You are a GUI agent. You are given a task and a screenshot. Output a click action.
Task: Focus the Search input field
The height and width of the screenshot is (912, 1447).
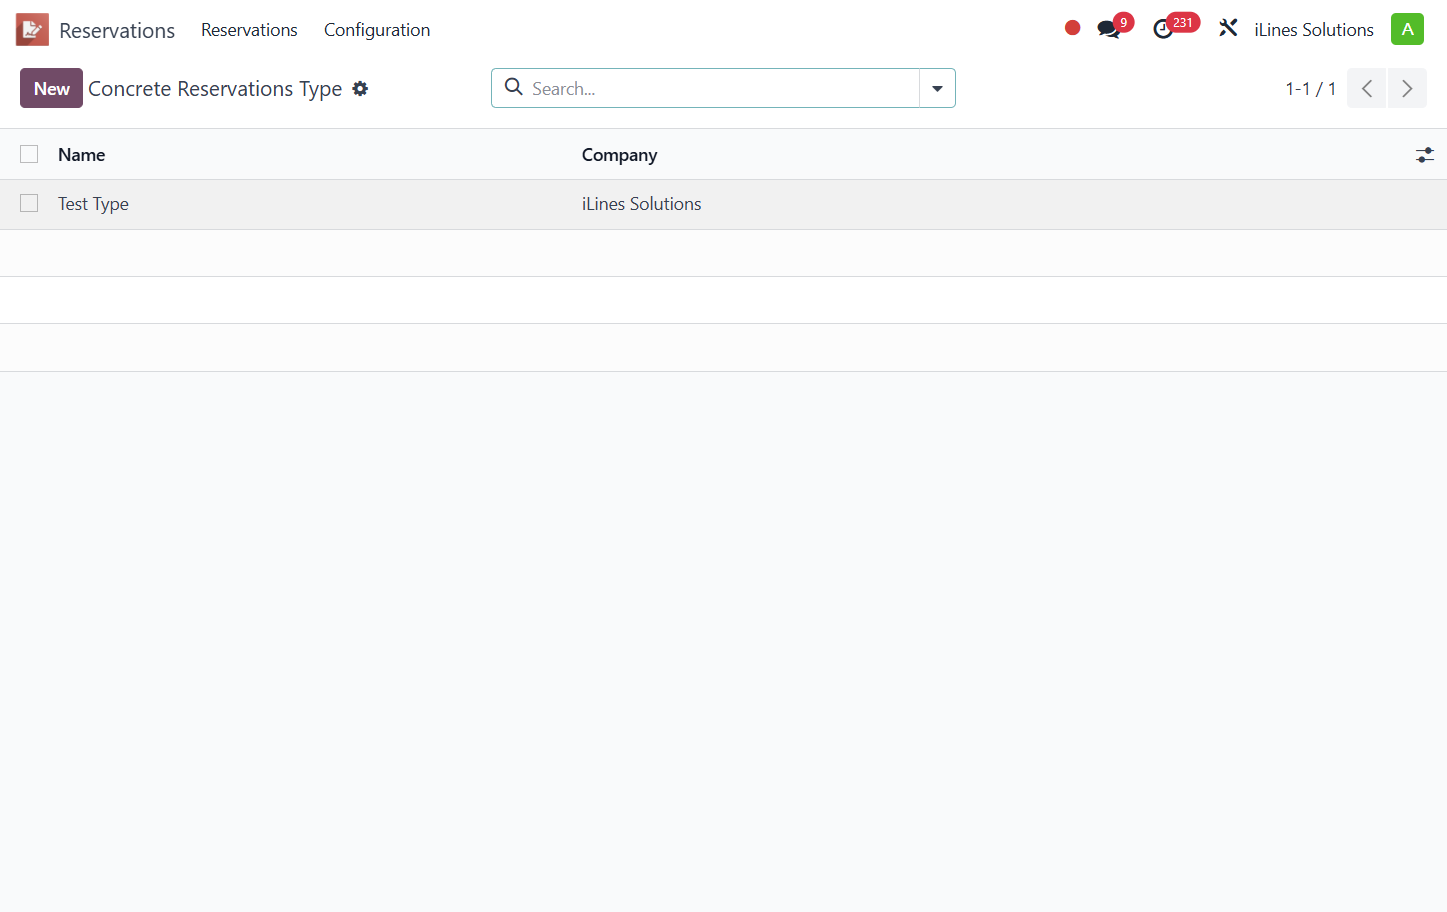pyautogui.click(x=722, y=88)
